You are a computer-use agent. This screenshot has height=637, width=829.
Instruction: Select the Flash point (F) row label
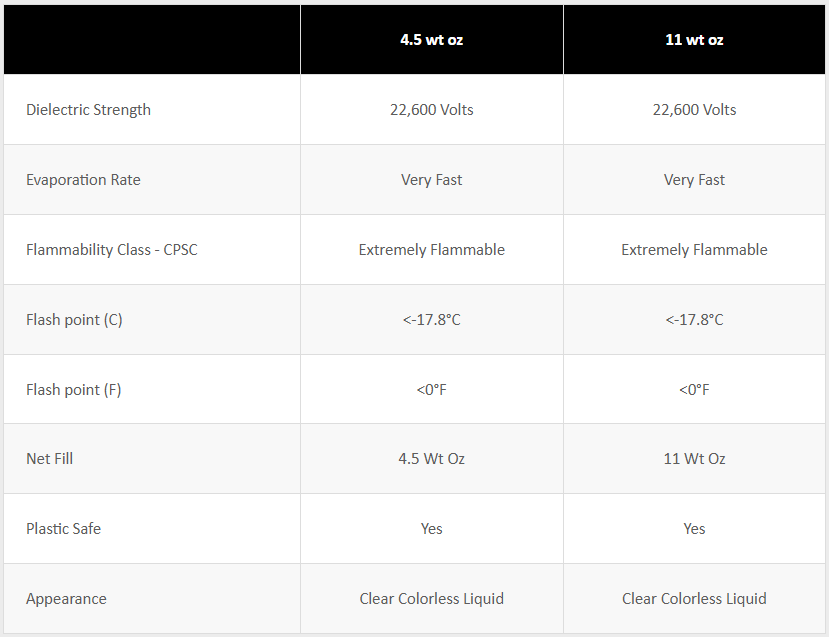click(73, 389)
